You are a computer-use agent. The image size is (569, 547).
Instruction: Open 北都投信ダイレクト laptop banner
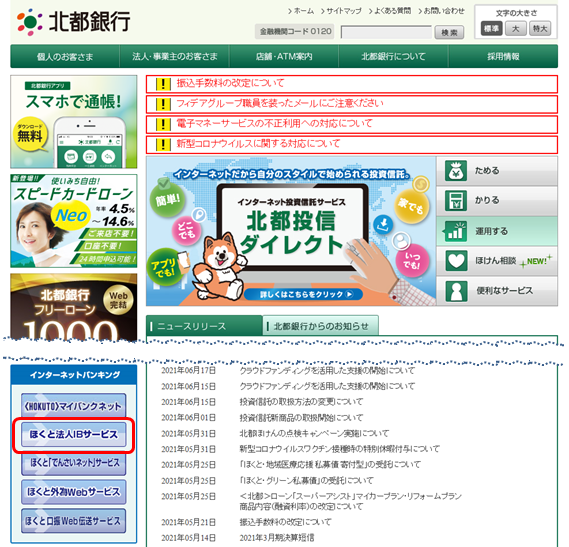pos(291,231)
